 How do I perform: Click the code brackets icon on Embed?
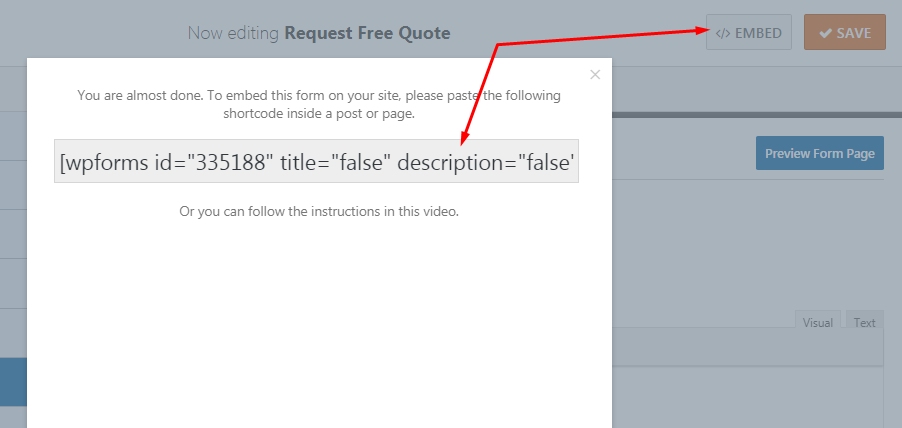coord(723,33)
